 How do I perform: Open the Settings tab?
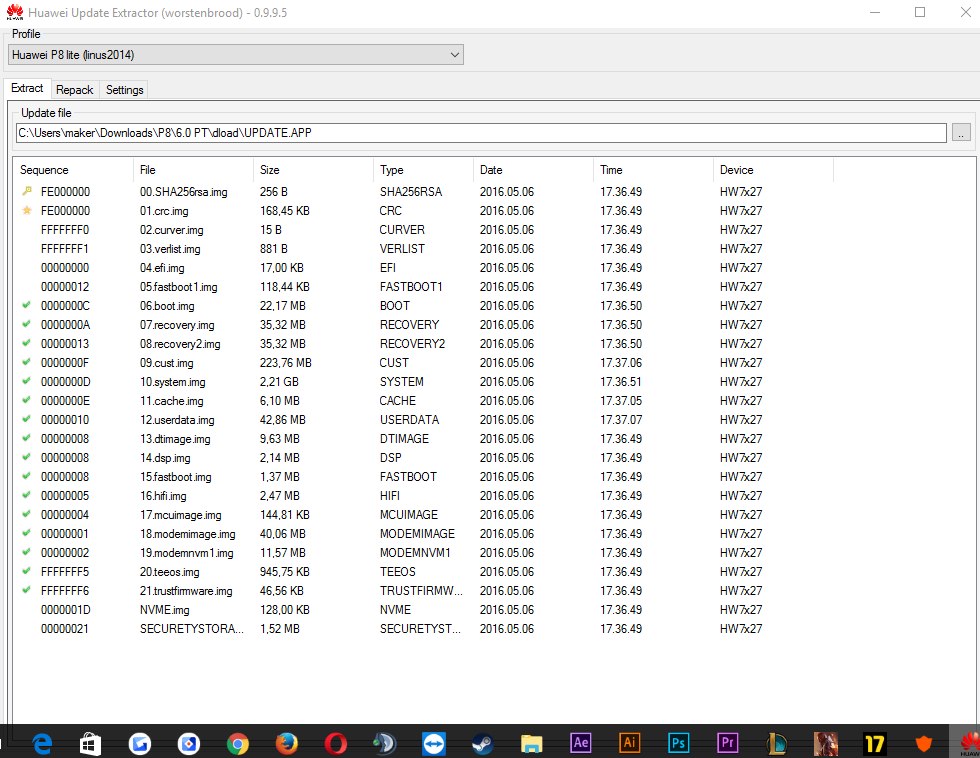tap(124, 90)
